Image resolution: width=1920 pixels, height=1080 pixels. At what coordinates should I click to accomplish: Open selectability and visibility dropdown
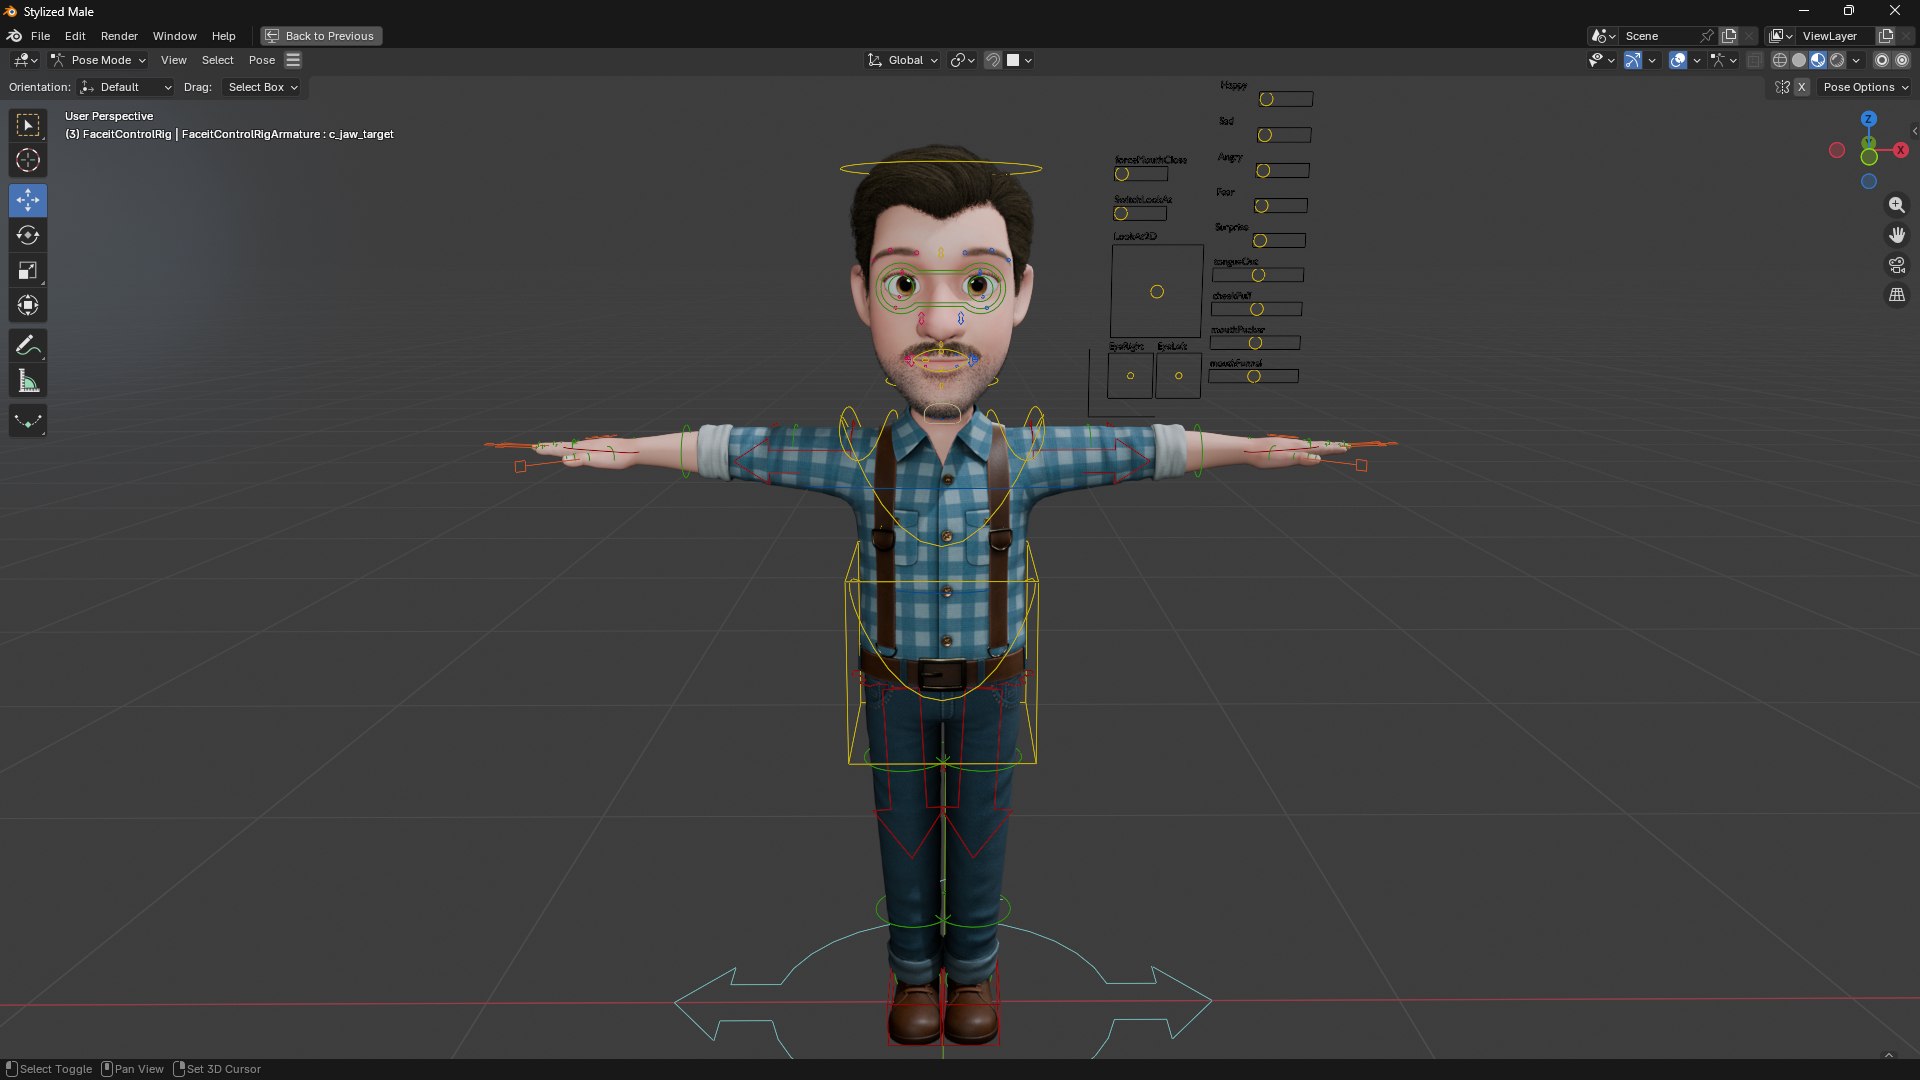pyautogui.click(x=1601, y=60)
